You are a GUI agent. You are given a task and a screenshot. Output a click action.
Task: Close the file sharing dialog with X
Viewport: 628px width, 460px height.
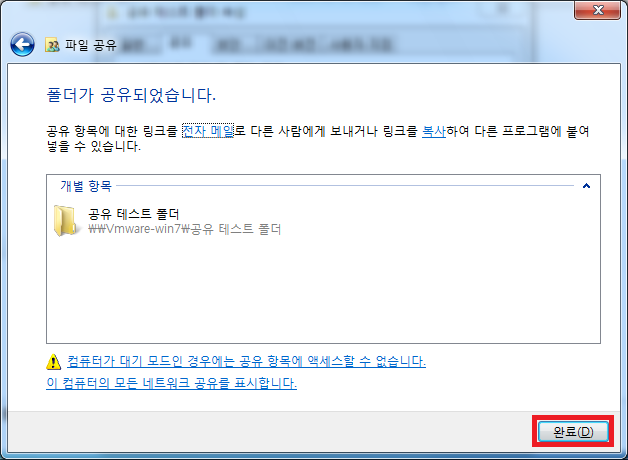coord(598,10)
